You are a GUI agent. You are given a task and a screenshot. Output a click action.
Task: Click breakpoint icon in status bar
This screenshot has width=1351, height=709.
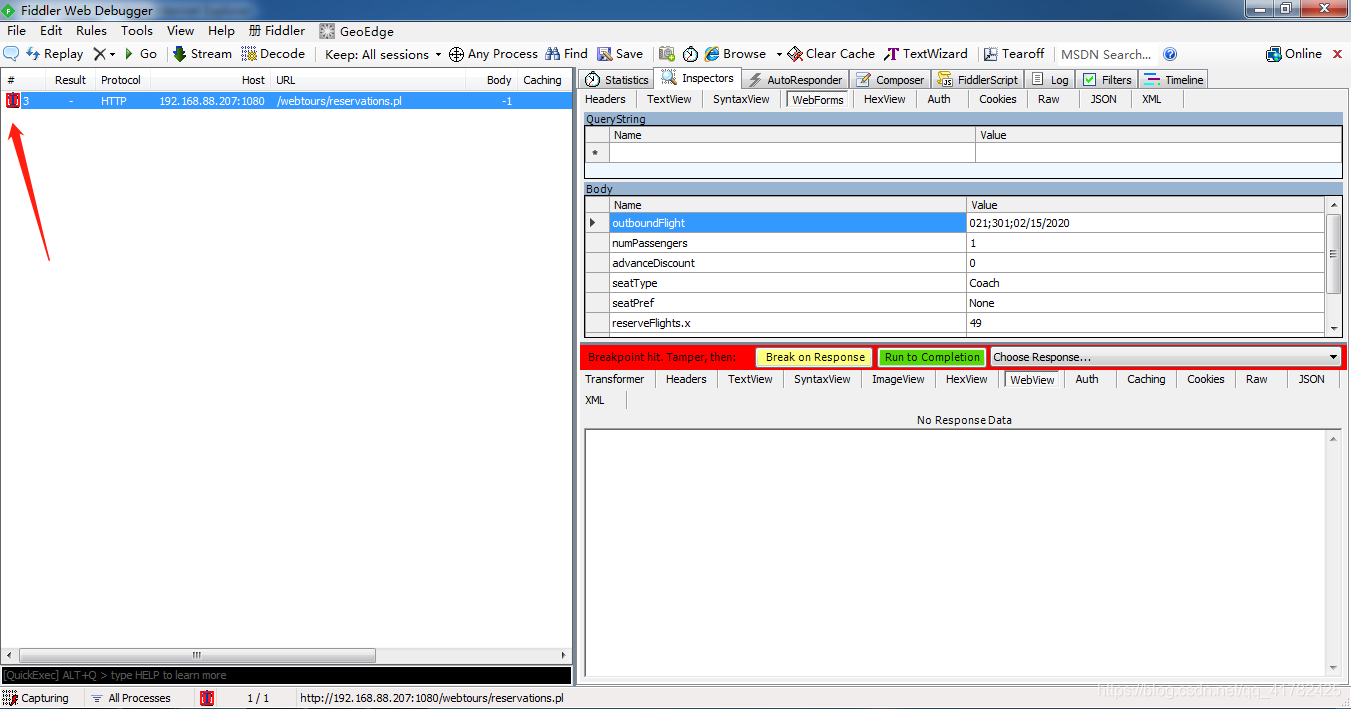click(207, 698)
